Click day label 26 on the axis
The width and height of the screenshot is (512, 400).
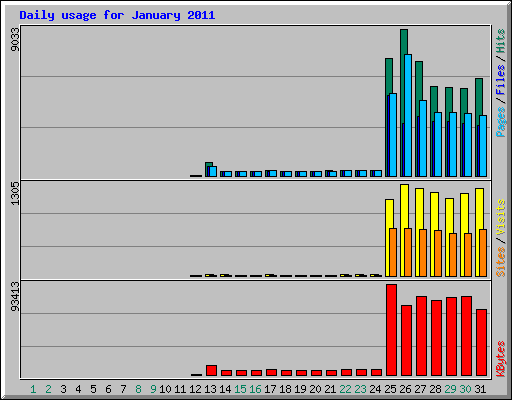(x=405, y=389)
